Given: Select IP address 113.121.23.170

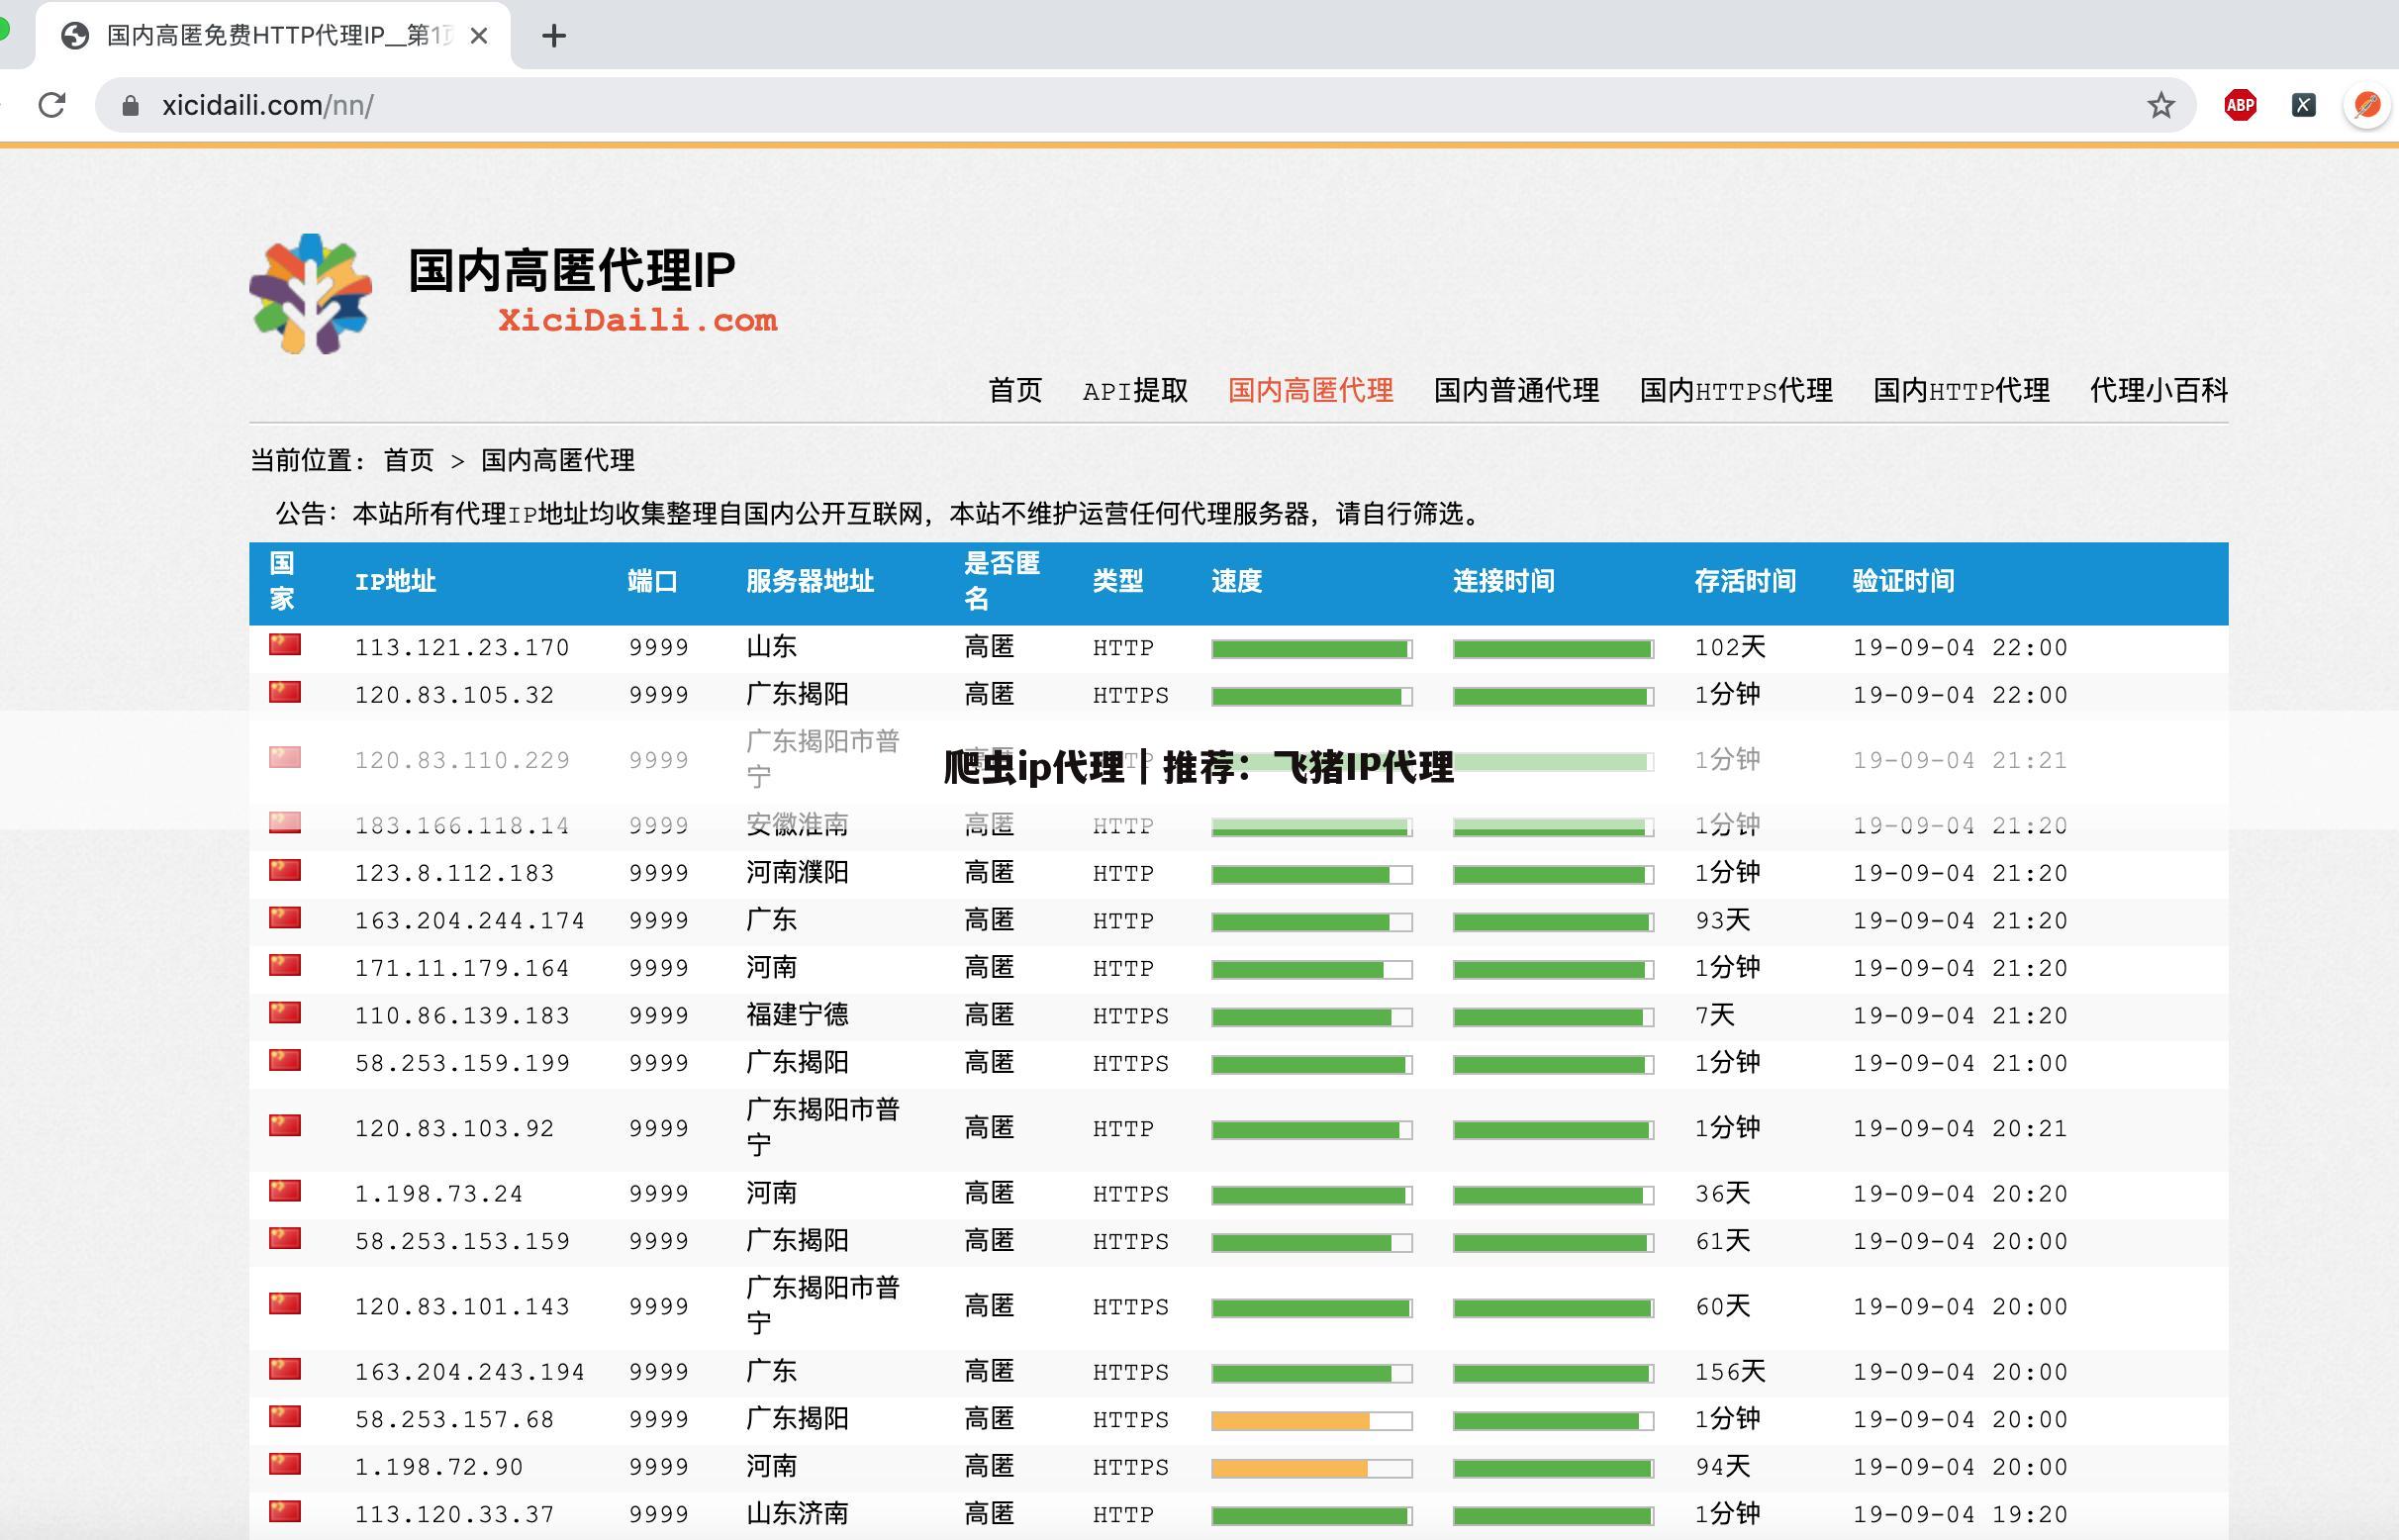Looking at the screenshot, I should (x=462, y=648).
